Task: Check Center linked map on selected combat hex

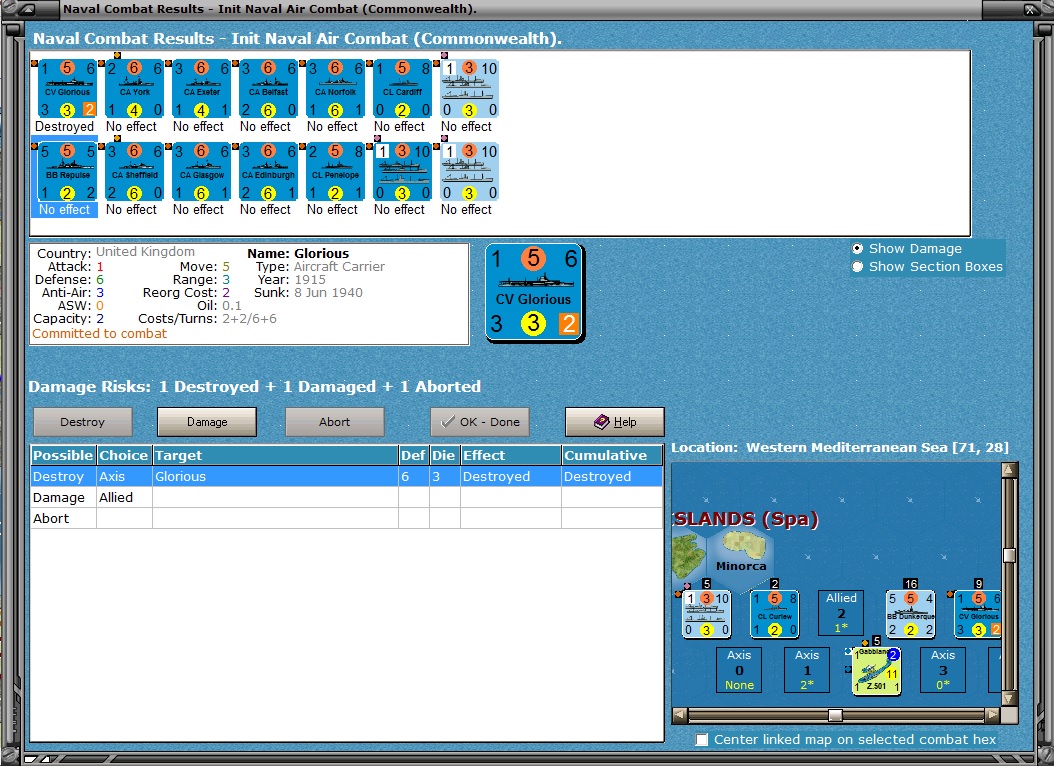Action: tap(702, 739)
